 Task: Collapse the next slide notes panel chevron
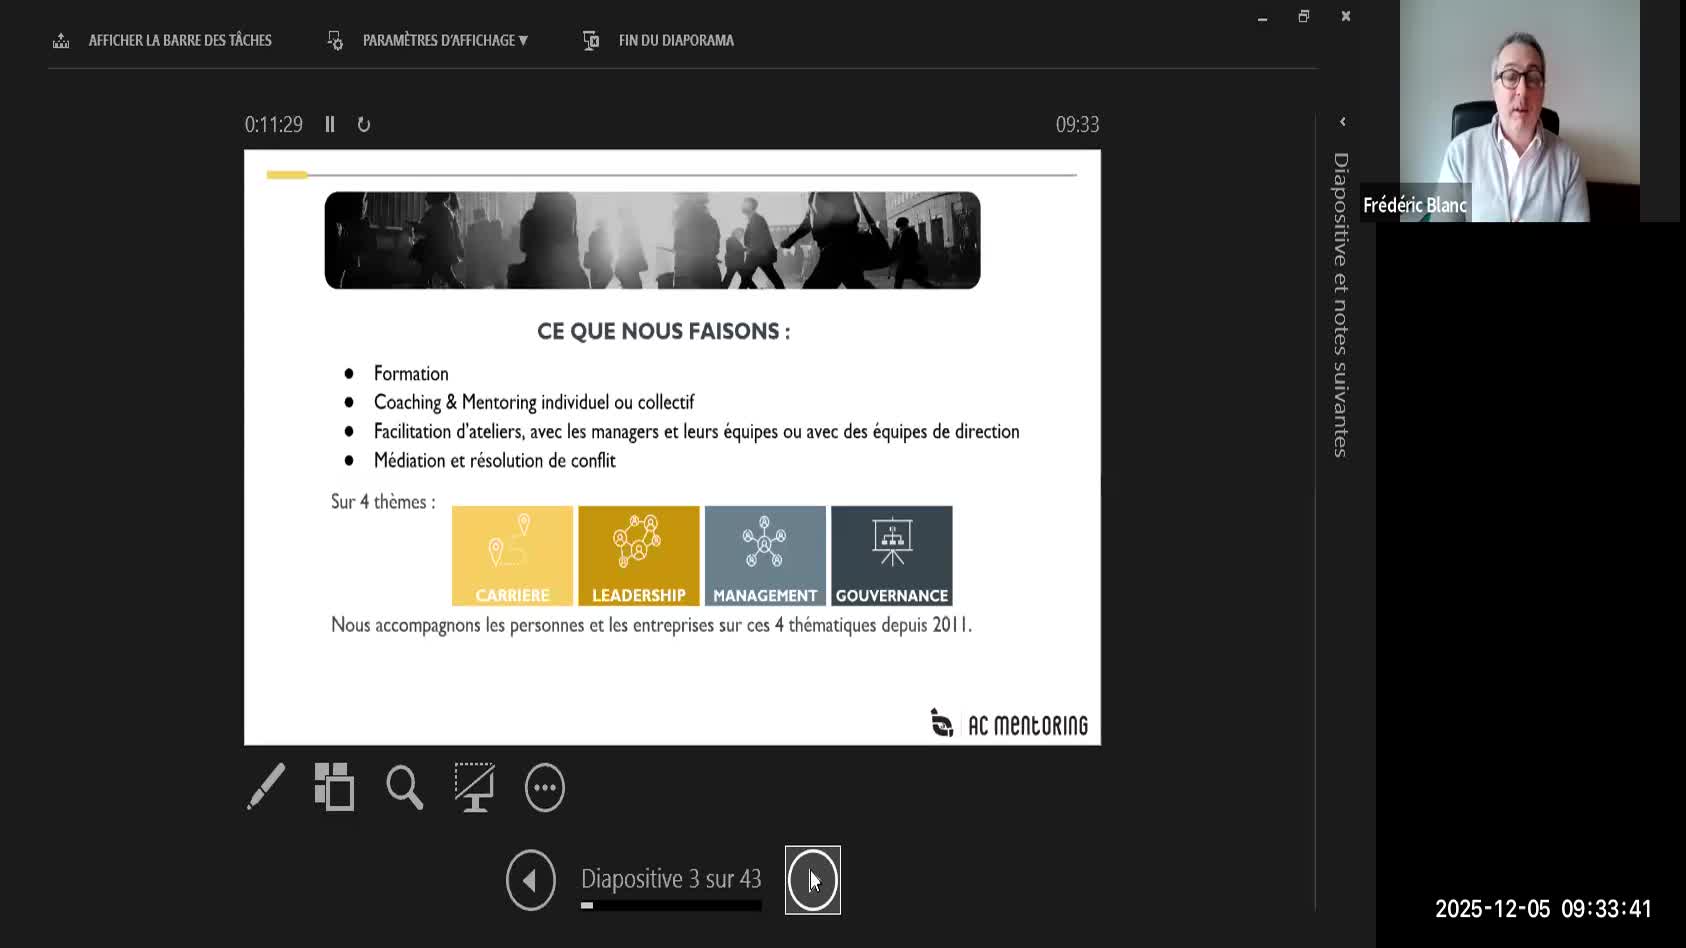[x=1342, y=122]
